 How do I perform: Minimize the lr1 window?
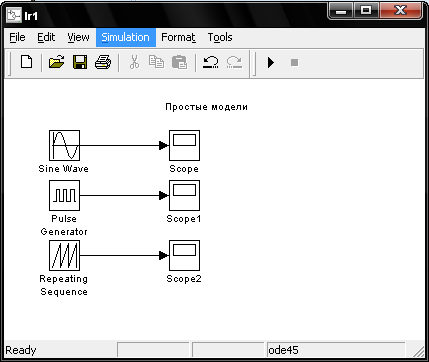(x=341, y=11)
